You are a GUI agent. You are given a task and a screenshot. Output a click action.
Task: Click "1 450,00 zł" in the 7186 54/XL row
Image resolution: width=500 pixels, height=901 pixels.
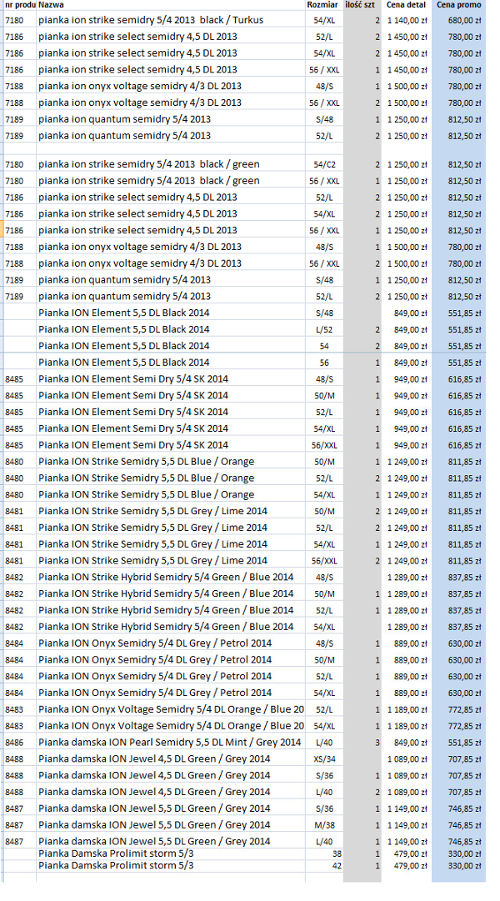[406, 53]
